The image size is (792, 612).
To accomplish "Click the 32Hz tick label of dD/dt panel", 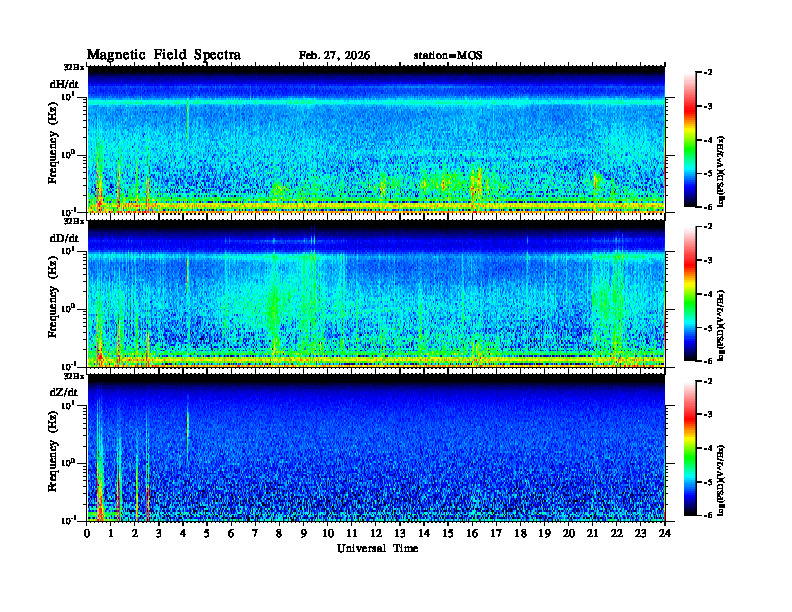I will coord(74,221).
